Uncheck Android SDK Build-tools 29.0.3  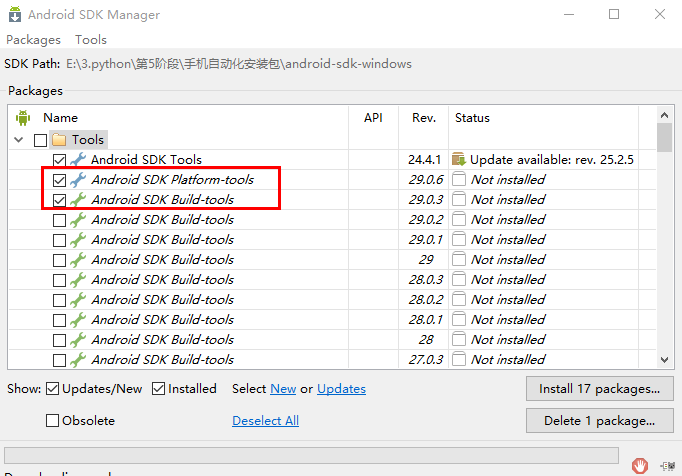click(x=60, y=200)
